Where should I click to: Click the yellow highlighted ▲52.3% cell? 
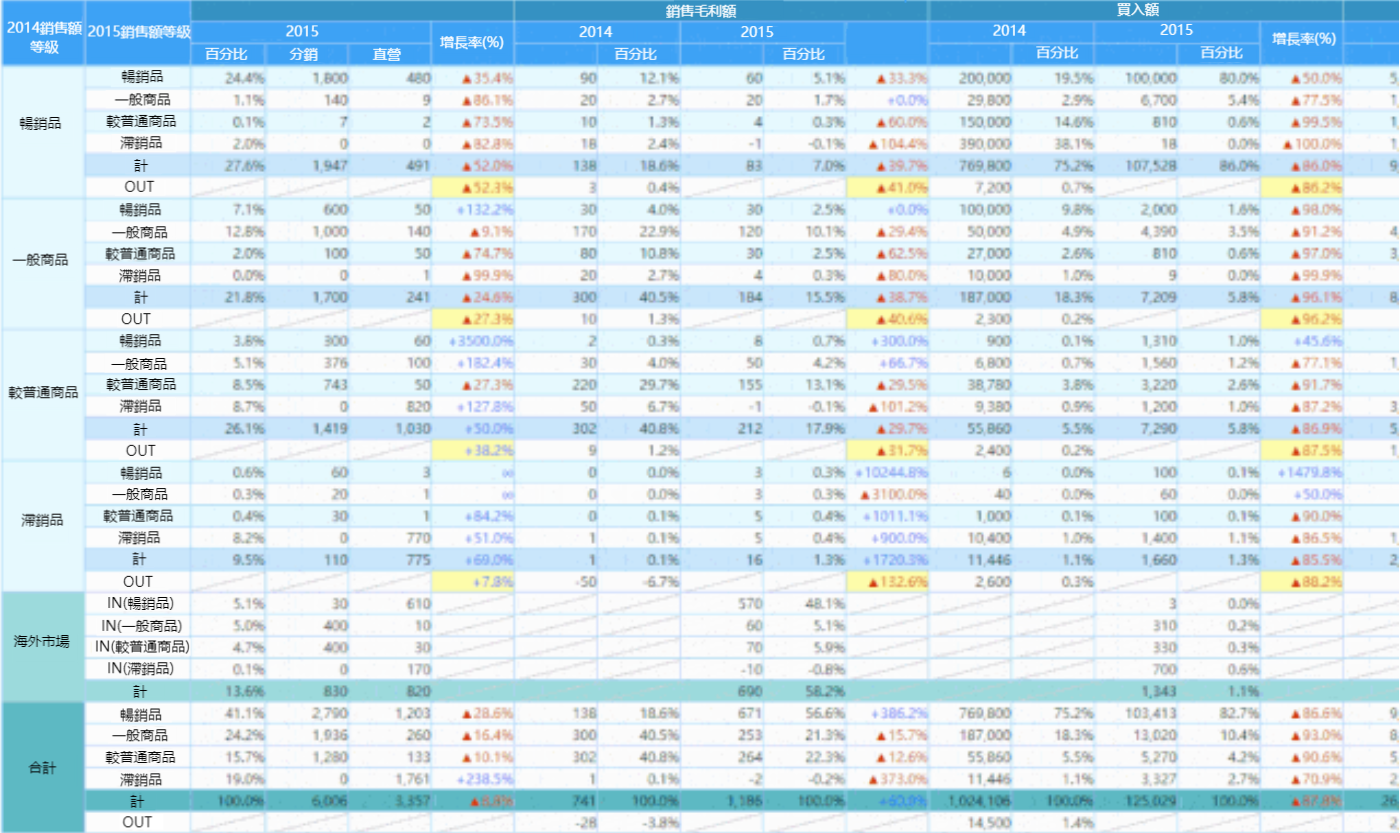pyautogui.click(x=473, y=187)
